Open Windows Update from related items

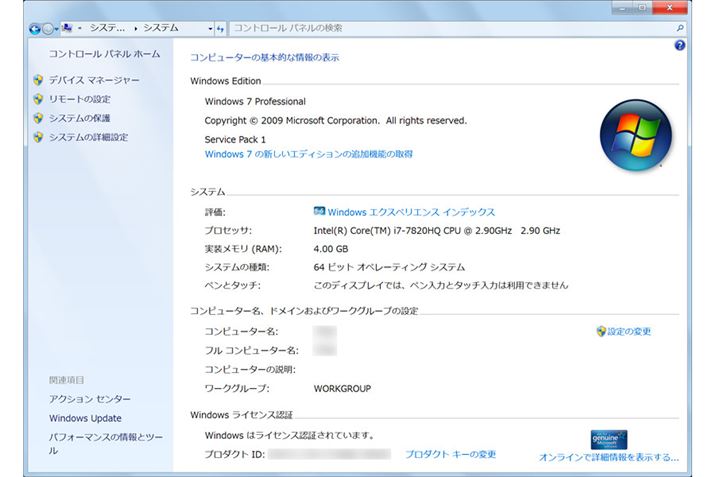(85, 418)
